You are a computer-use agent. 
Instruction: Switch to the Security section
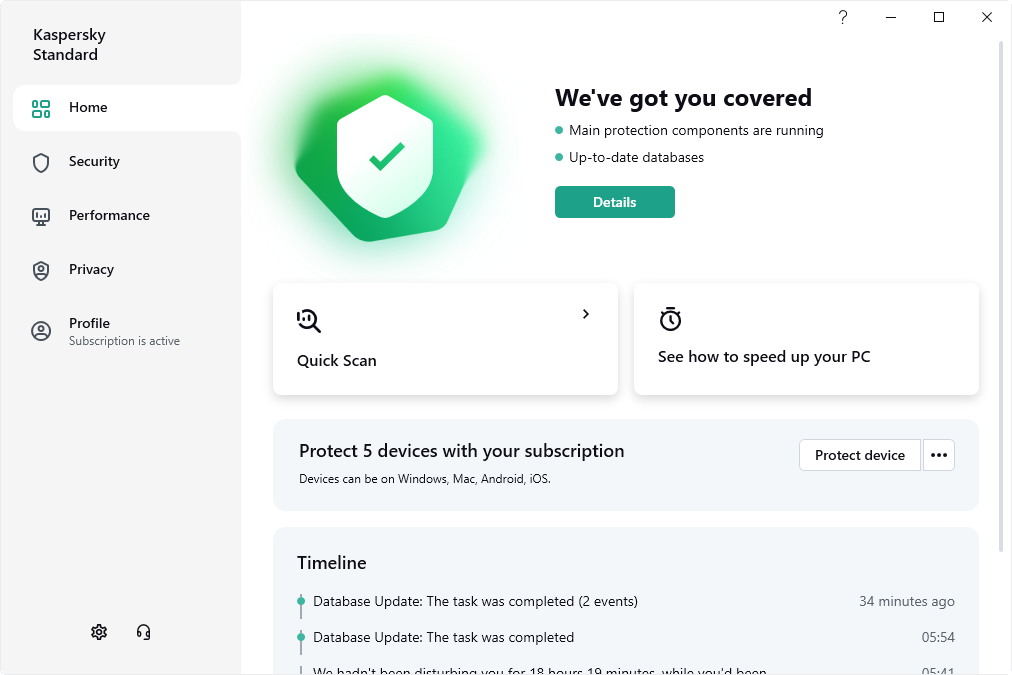[94, 162]
